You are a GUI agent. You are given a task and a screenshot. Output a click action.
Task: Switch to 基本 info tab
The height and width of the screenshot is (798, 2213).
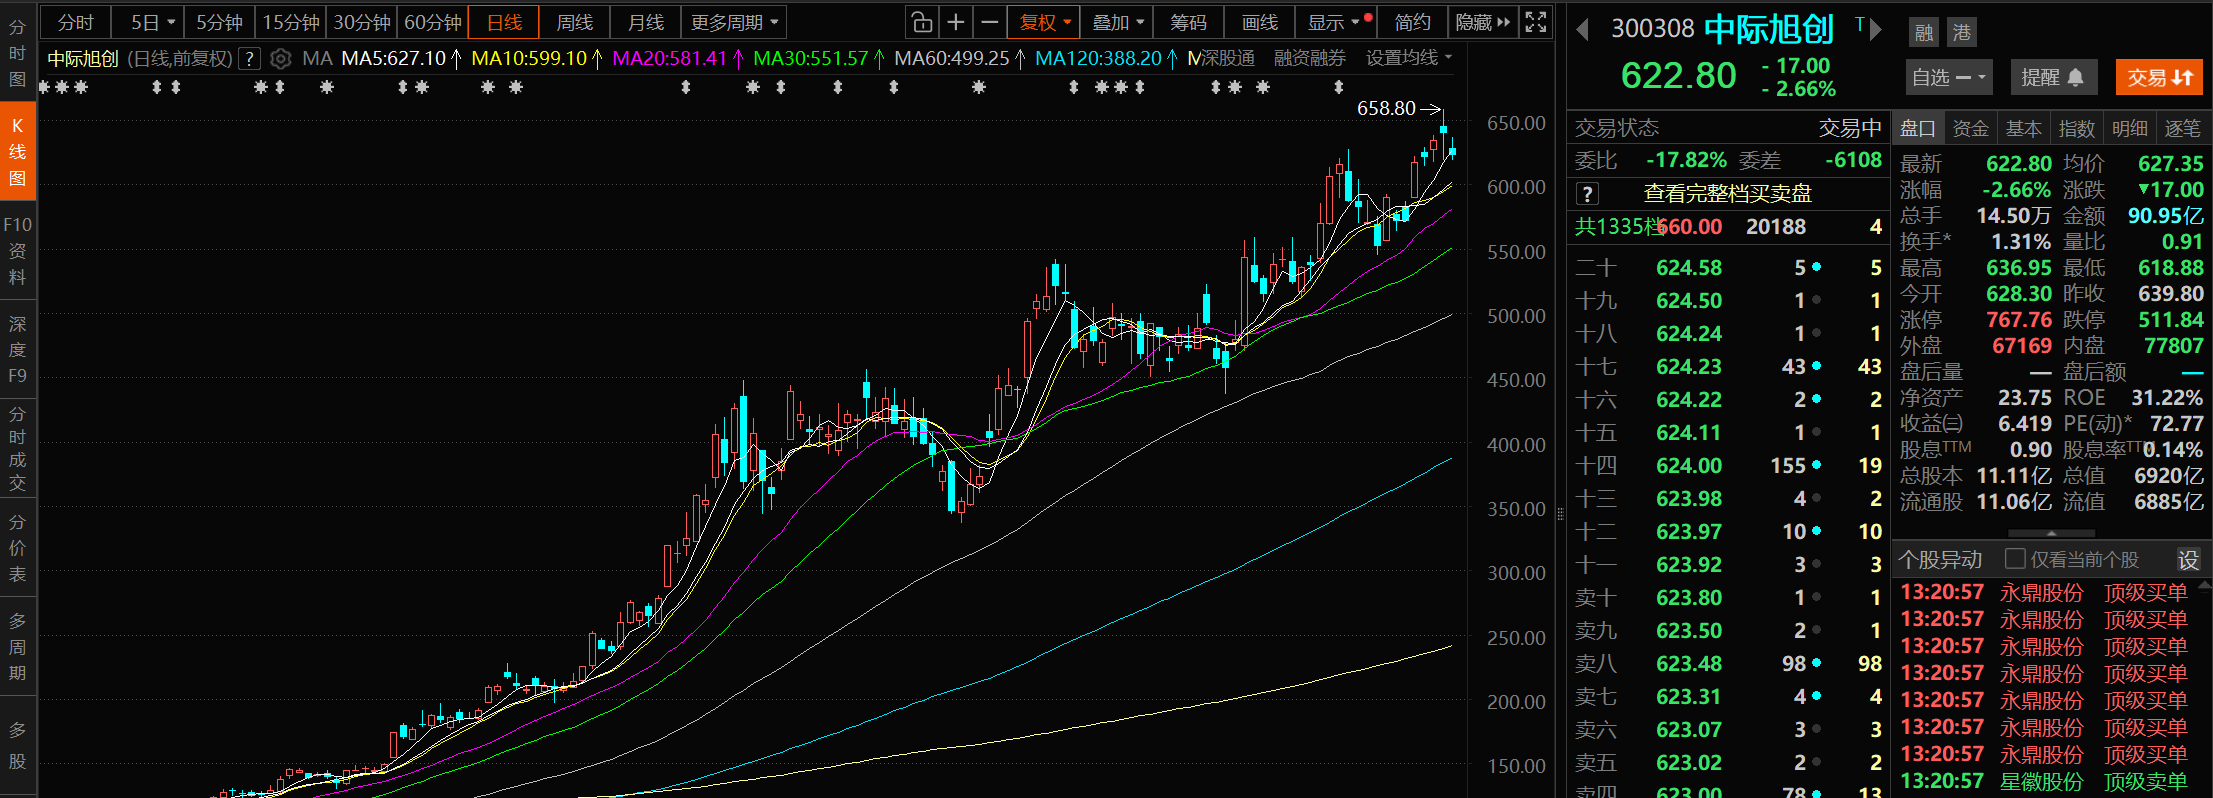coord(2023,128)
